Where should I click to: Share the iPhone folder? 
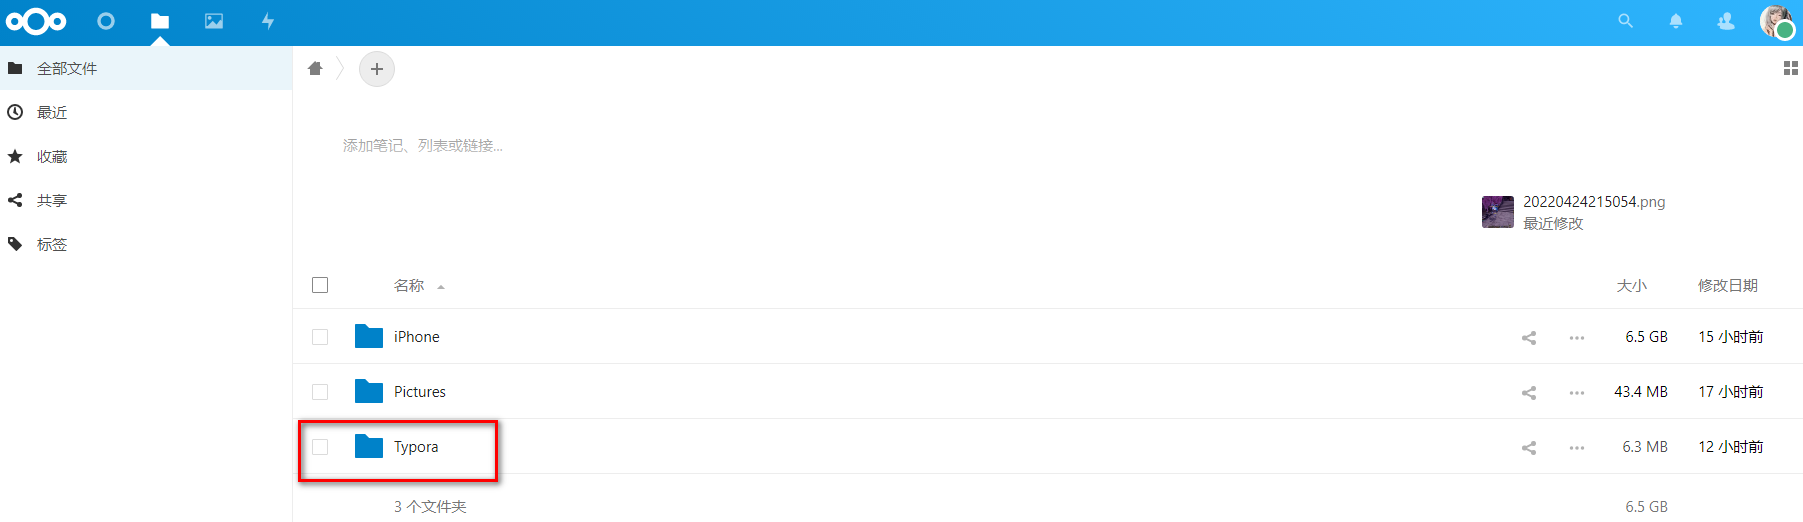tap(1529, 338)
